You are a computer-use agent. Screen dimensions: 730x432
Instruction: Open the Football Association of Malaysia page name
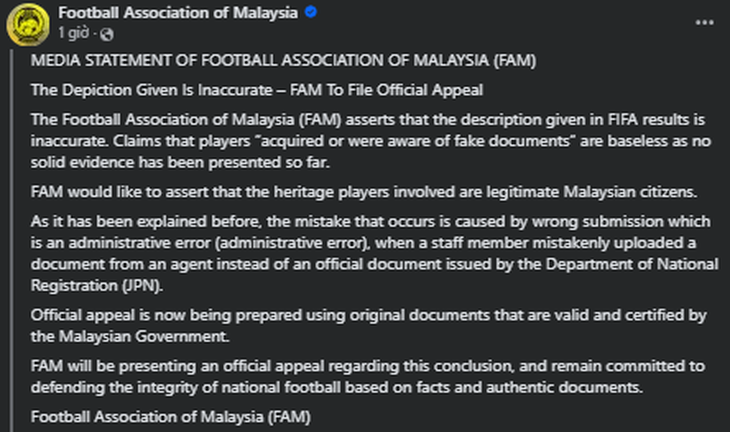click(x=178, y=13)
